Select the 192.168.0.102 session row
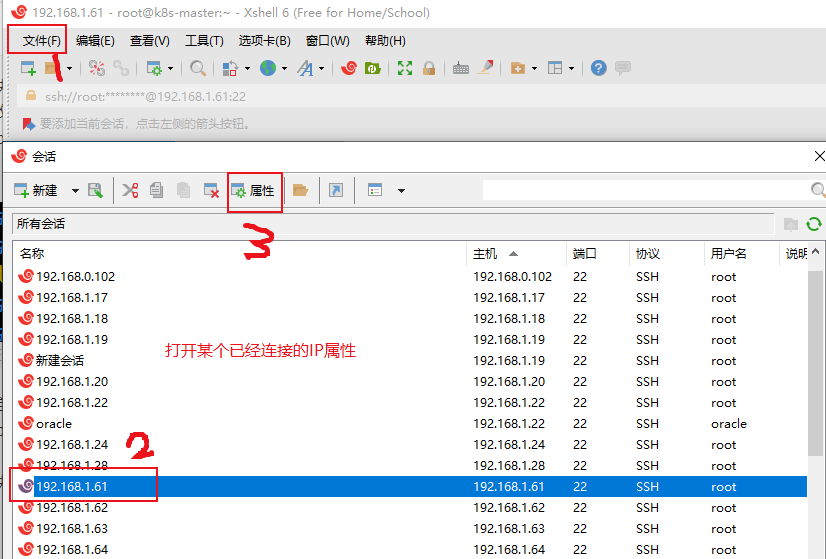 pyautogui.click(x=410, y=277)
